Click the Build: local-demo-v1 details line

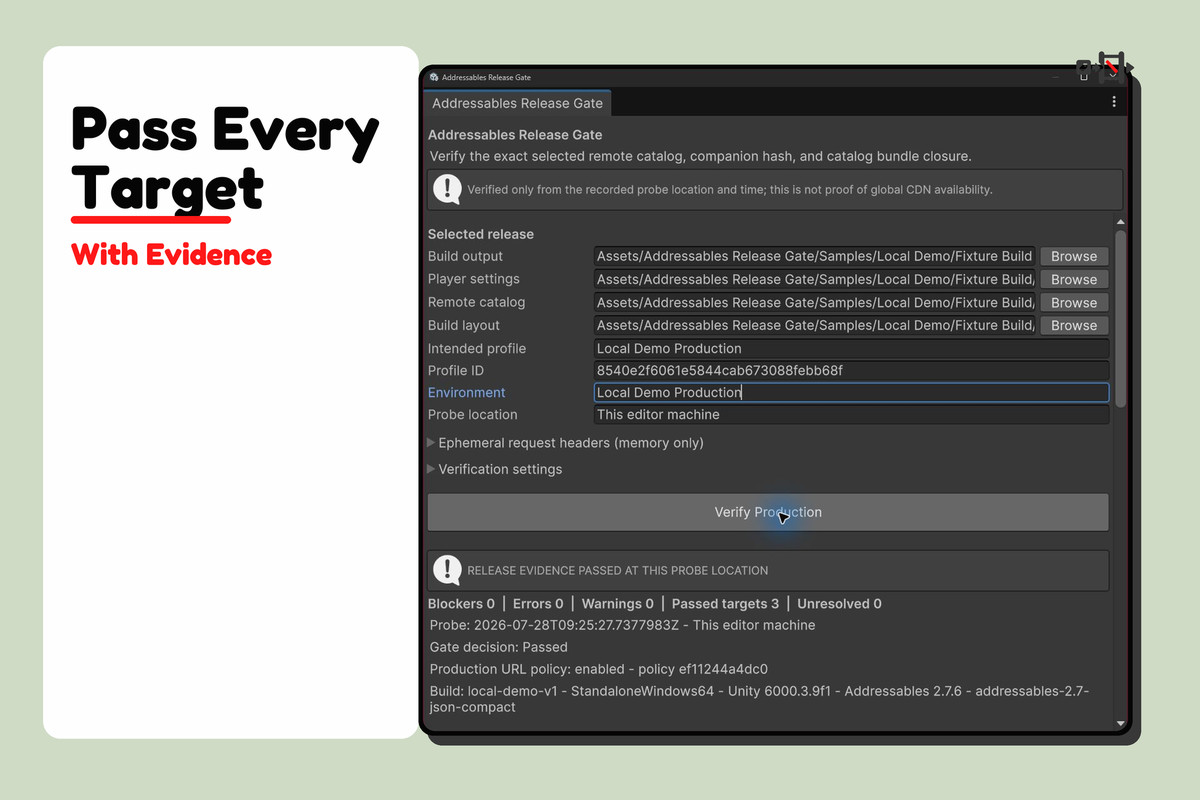tap(759, 699)
